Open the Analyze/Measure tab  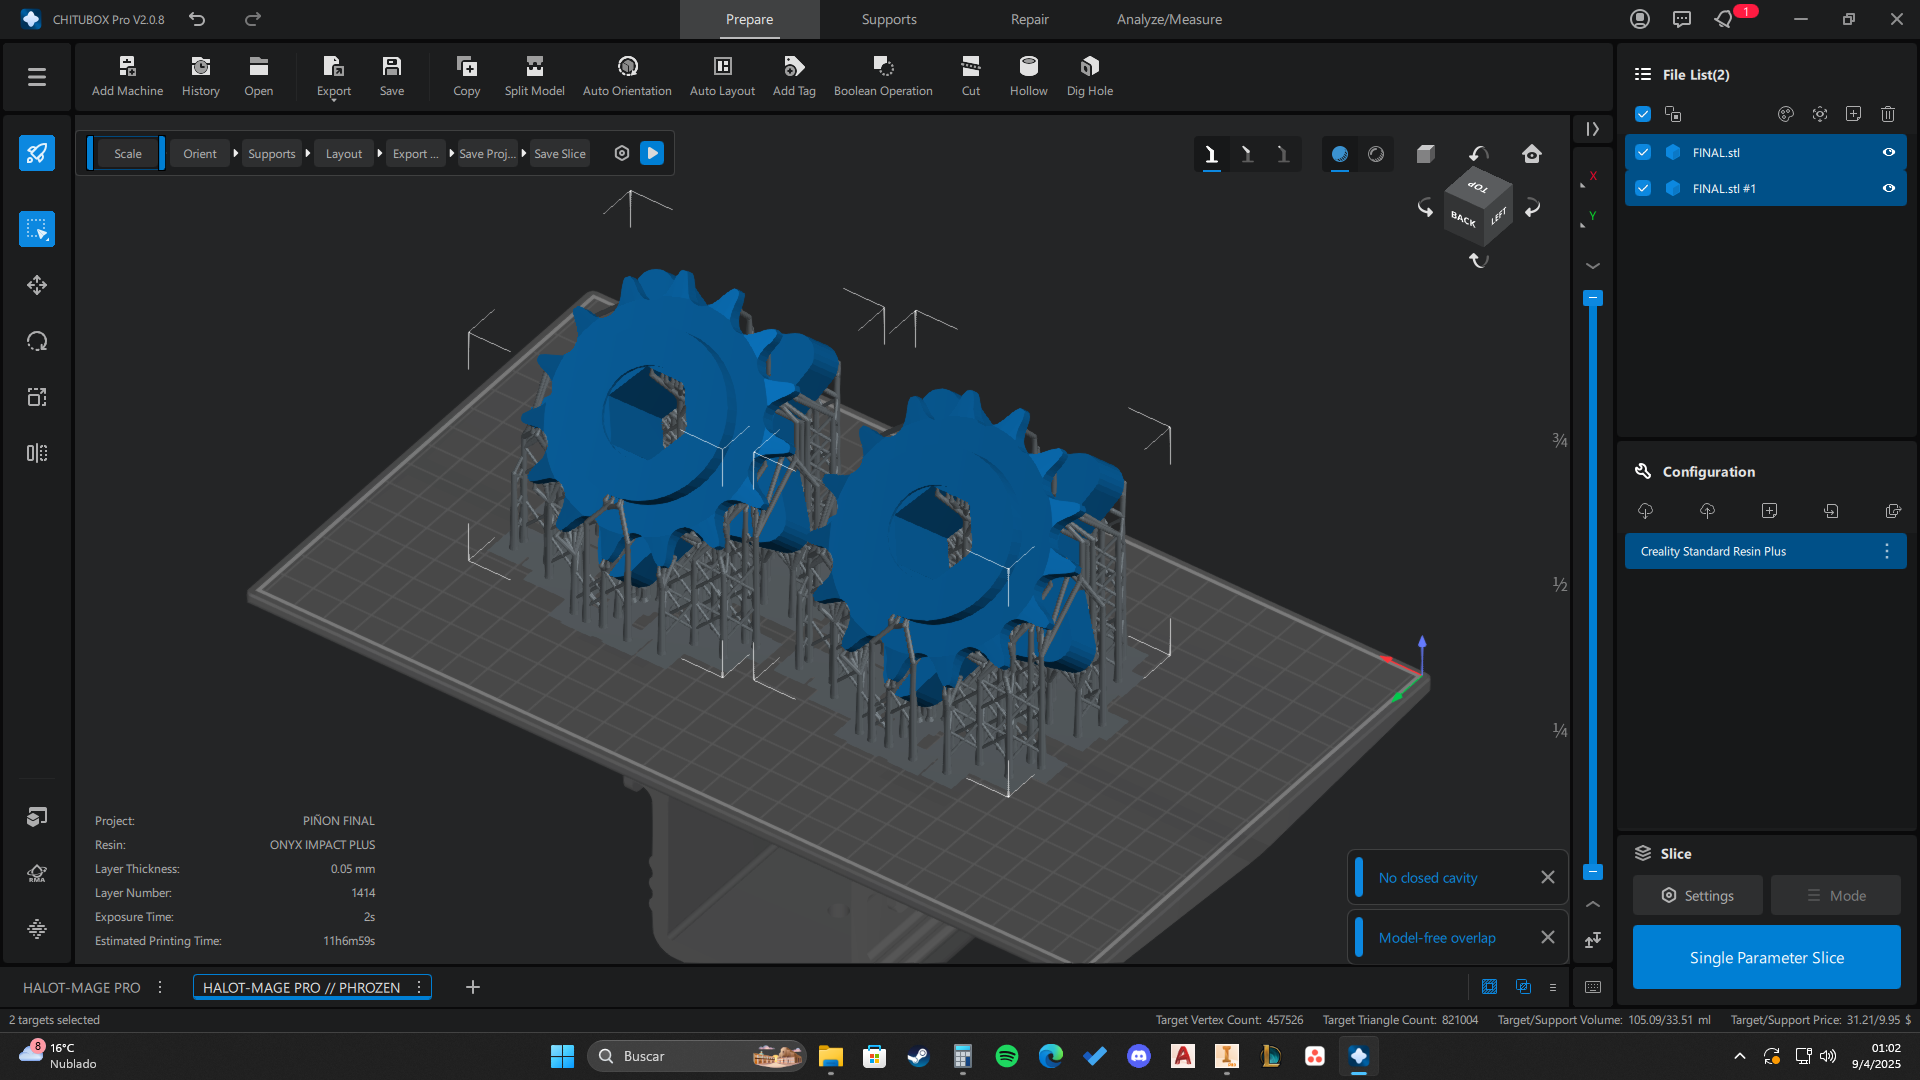coord(1169,19)
